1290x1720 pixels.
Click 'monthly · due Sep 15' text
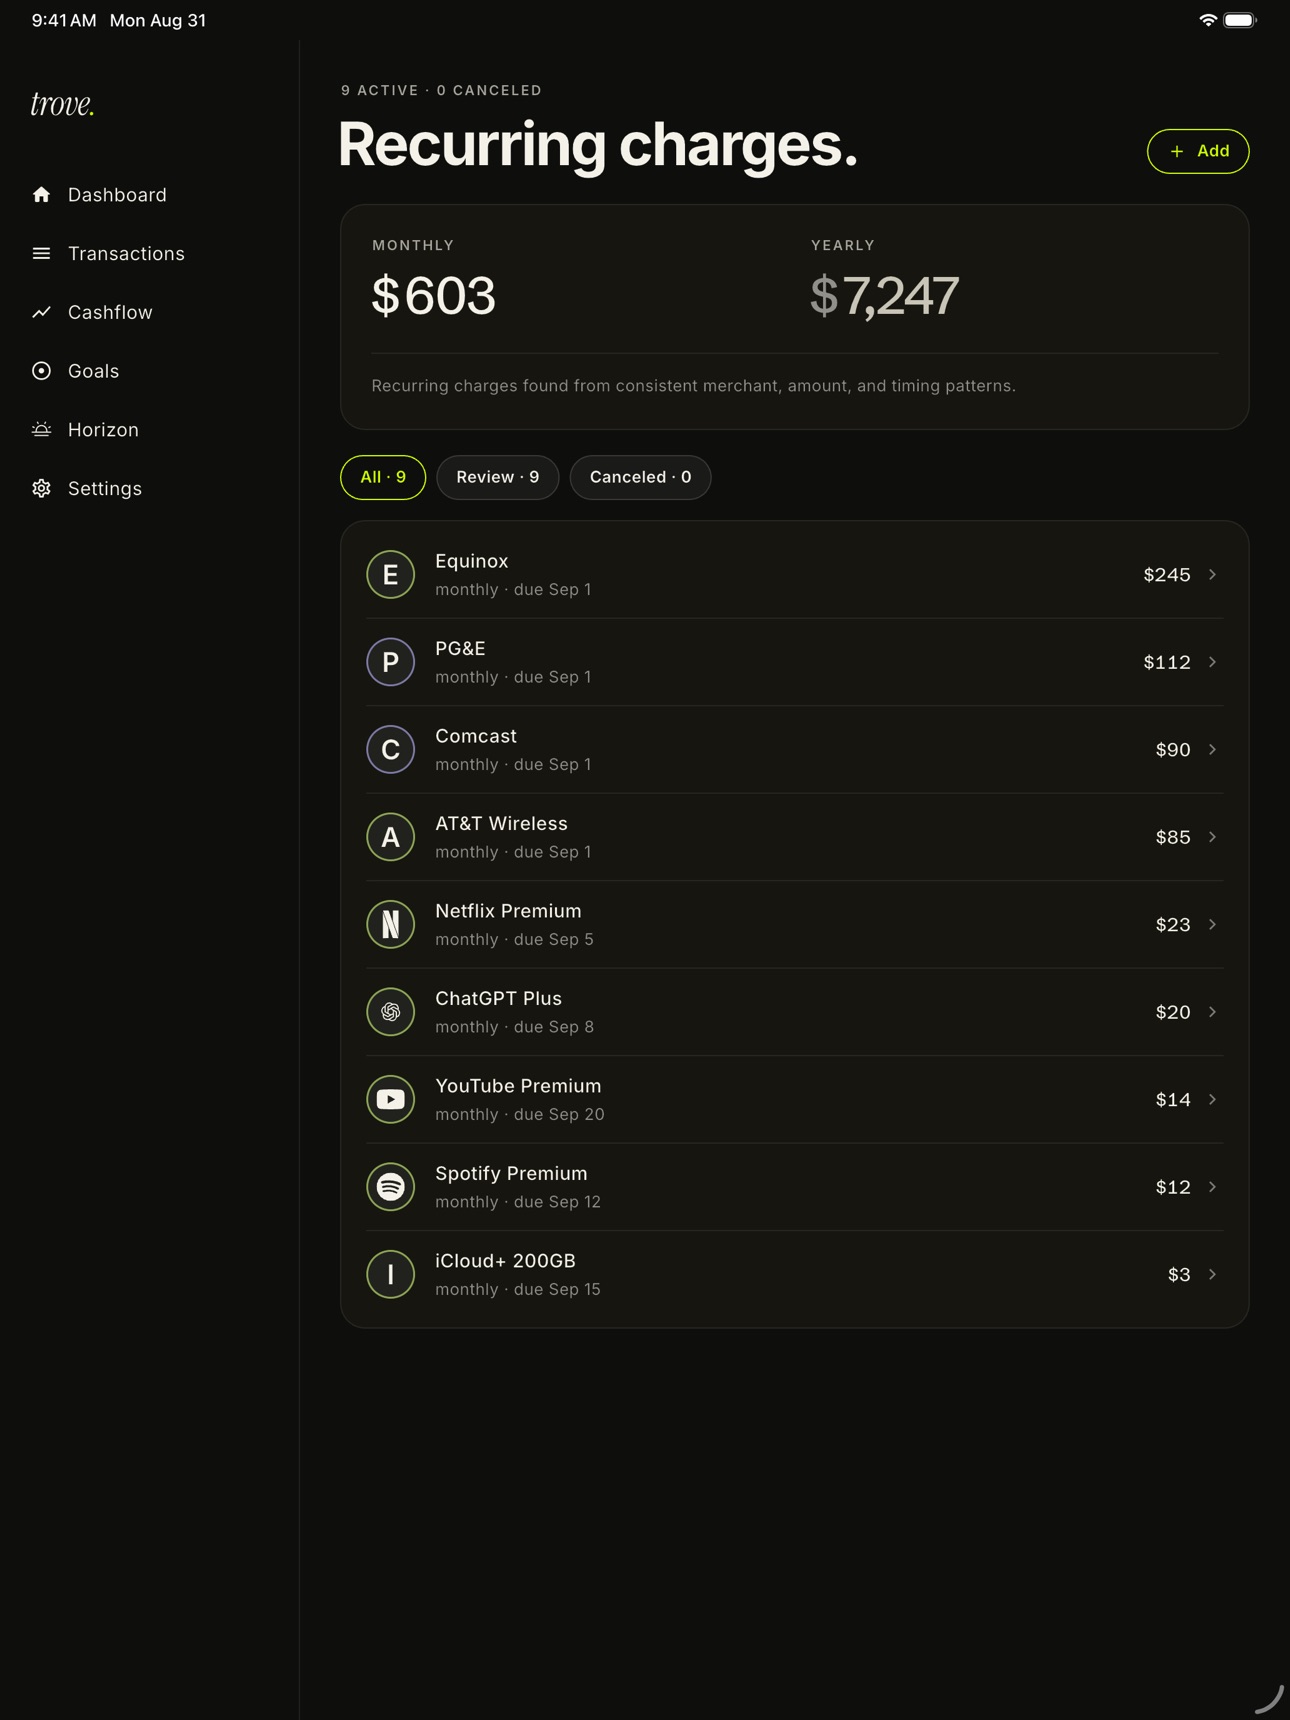pyautogui.click(x=518, y=1289)
